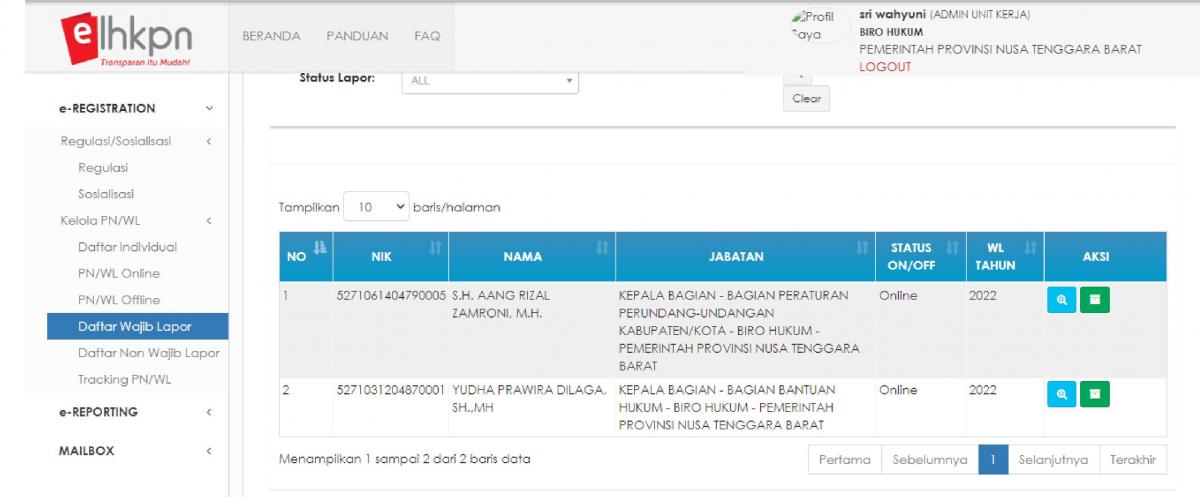
Task: Click the blue magnifier icon for Yudha Prawira
Action: pyautogui.click(x=1060, y=395)
